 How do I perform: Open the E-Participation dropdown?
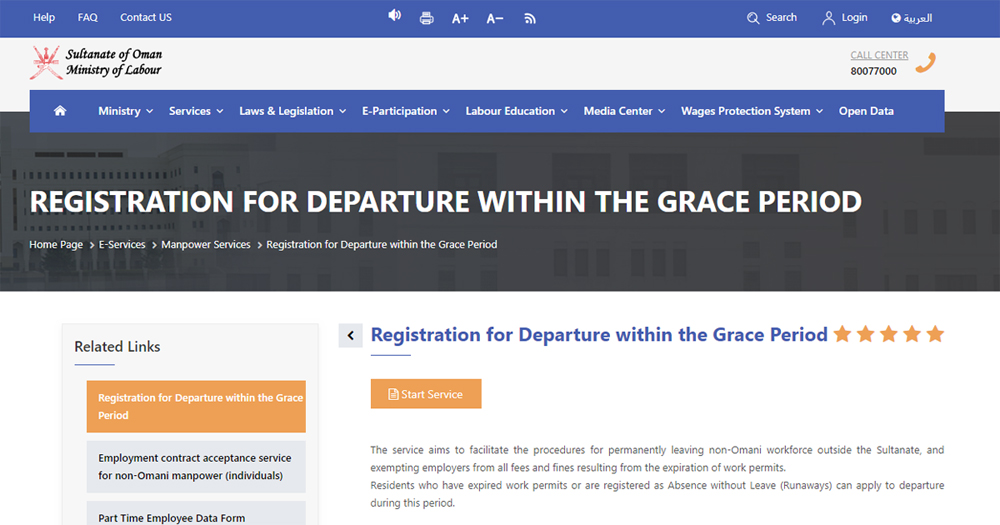click(x=406, y=111)
